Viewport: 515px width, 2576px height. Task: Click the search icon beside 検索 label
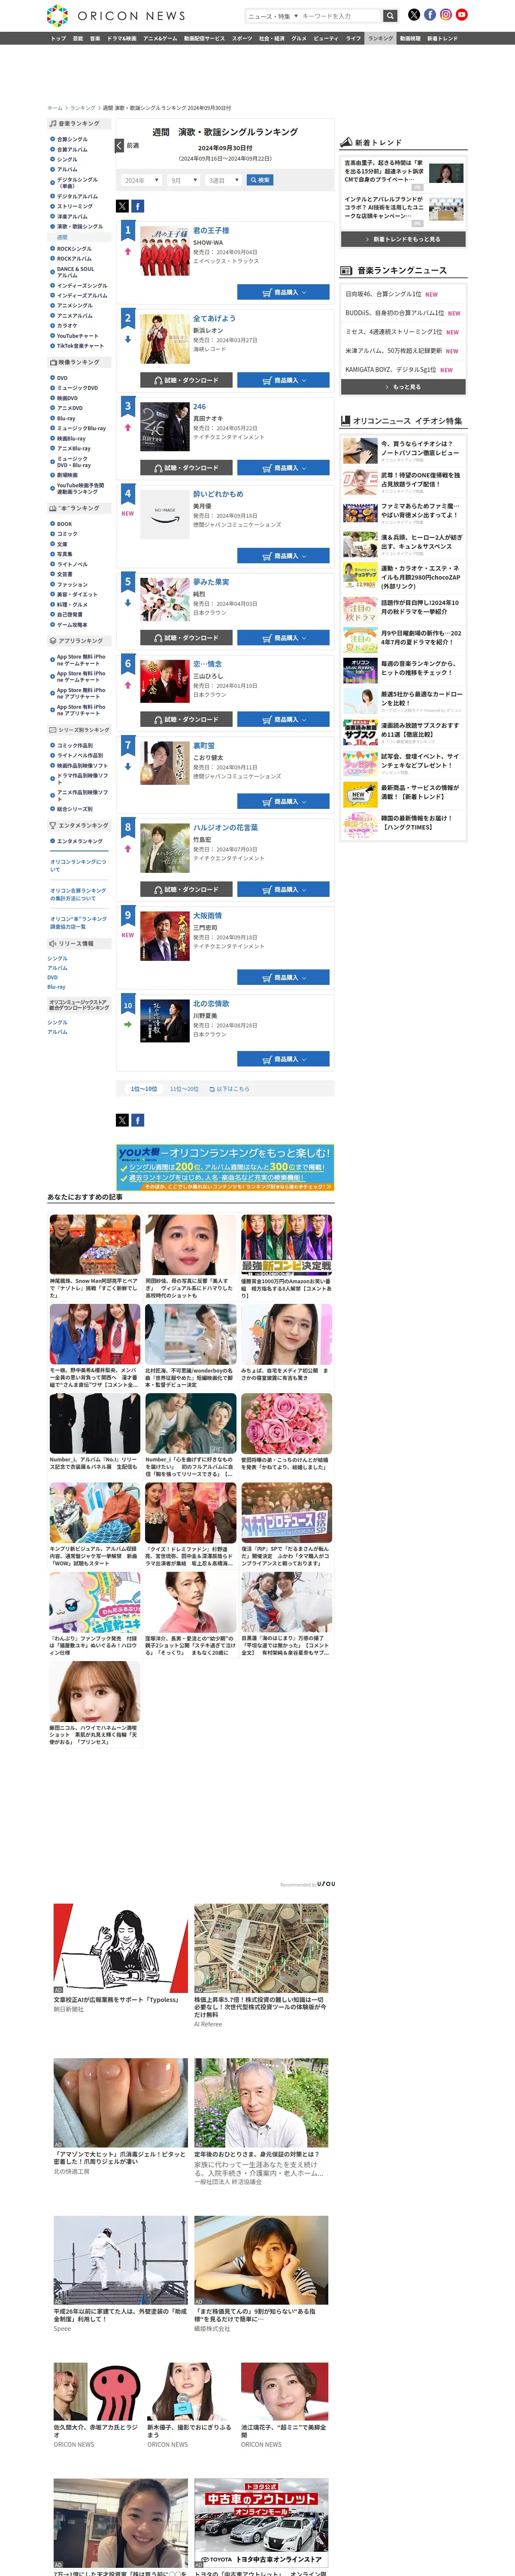pos(253,180)
